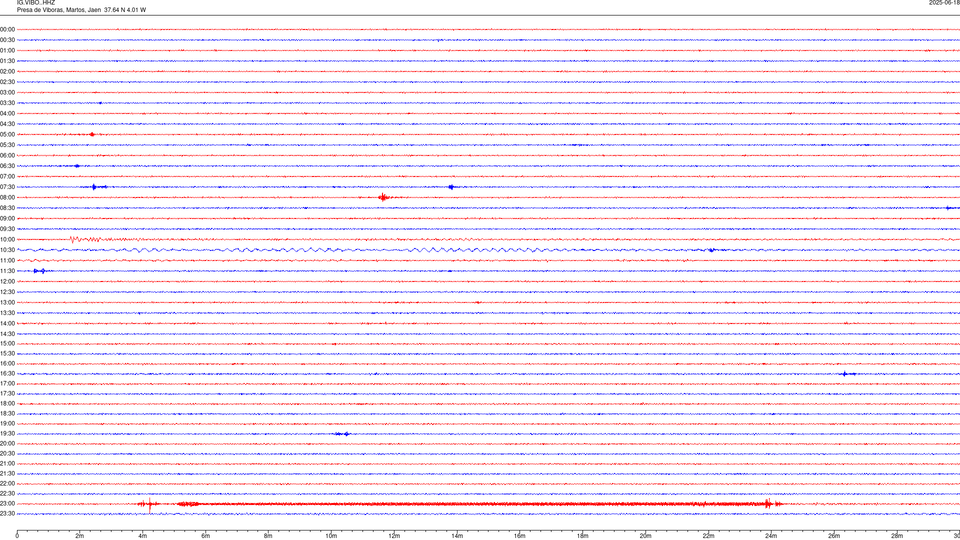The width and height of the screenshot is (960, 540).
Task: Click the 20m tick on the time axis
Action: point(645,536)
